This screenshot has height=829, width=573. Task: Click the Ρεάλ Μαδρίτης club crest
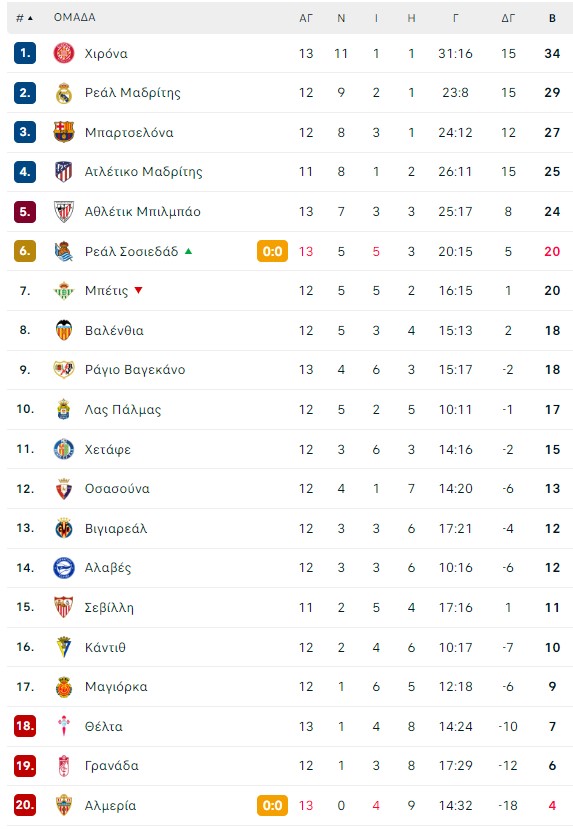point(63,93)
